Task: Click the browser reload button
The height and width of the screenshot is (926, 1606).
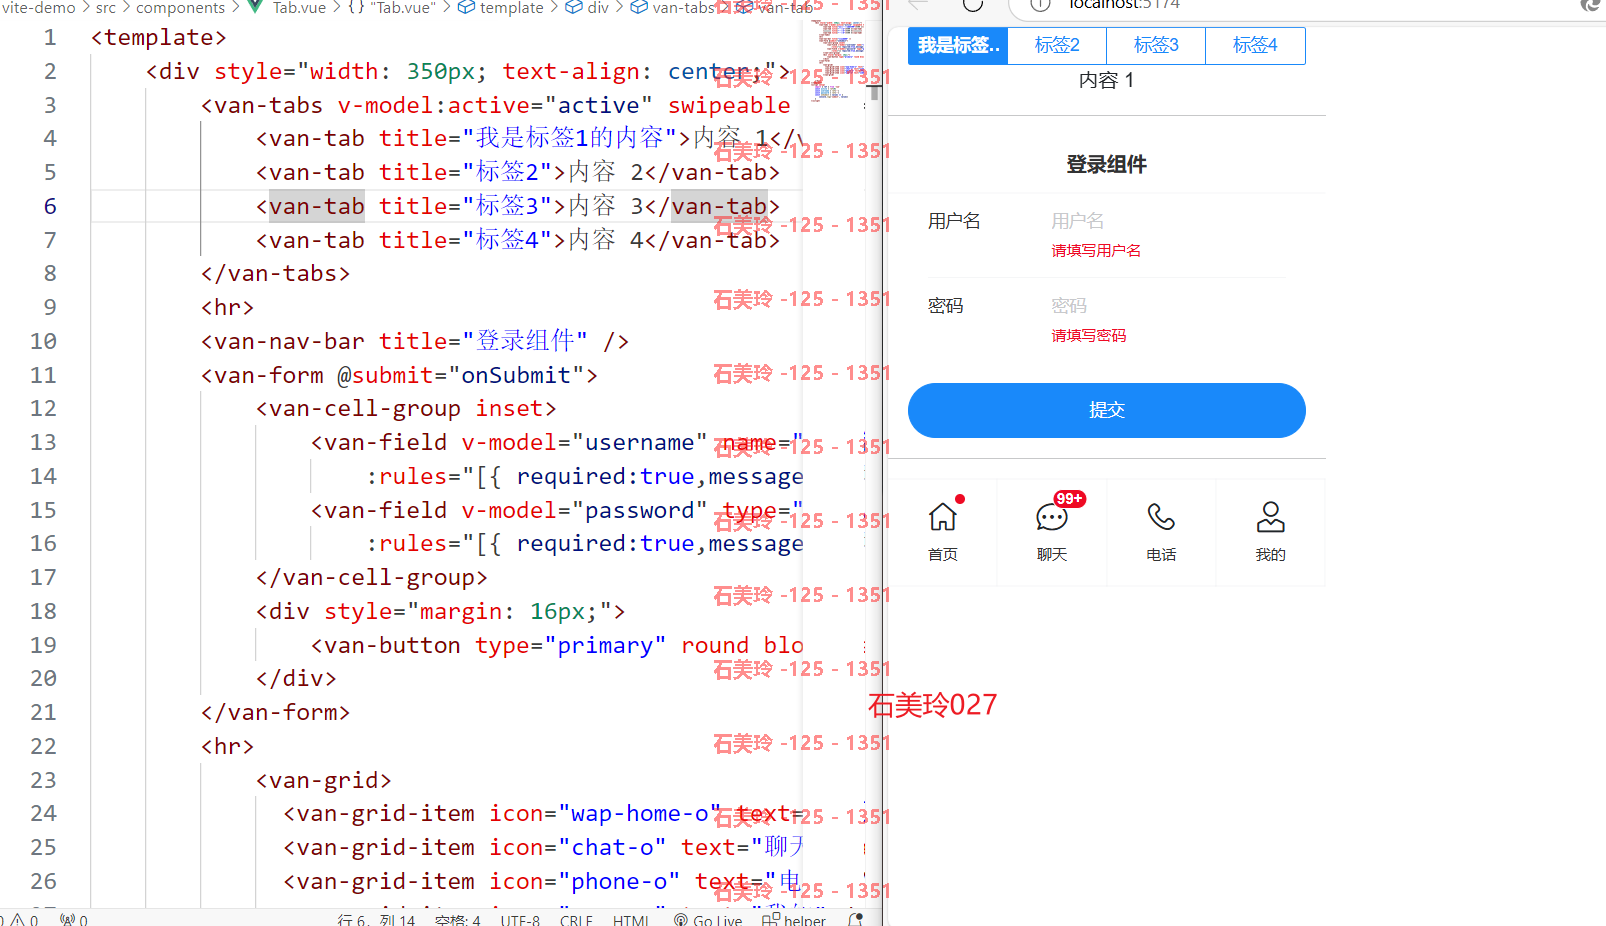Action: (x=972, y=4)
